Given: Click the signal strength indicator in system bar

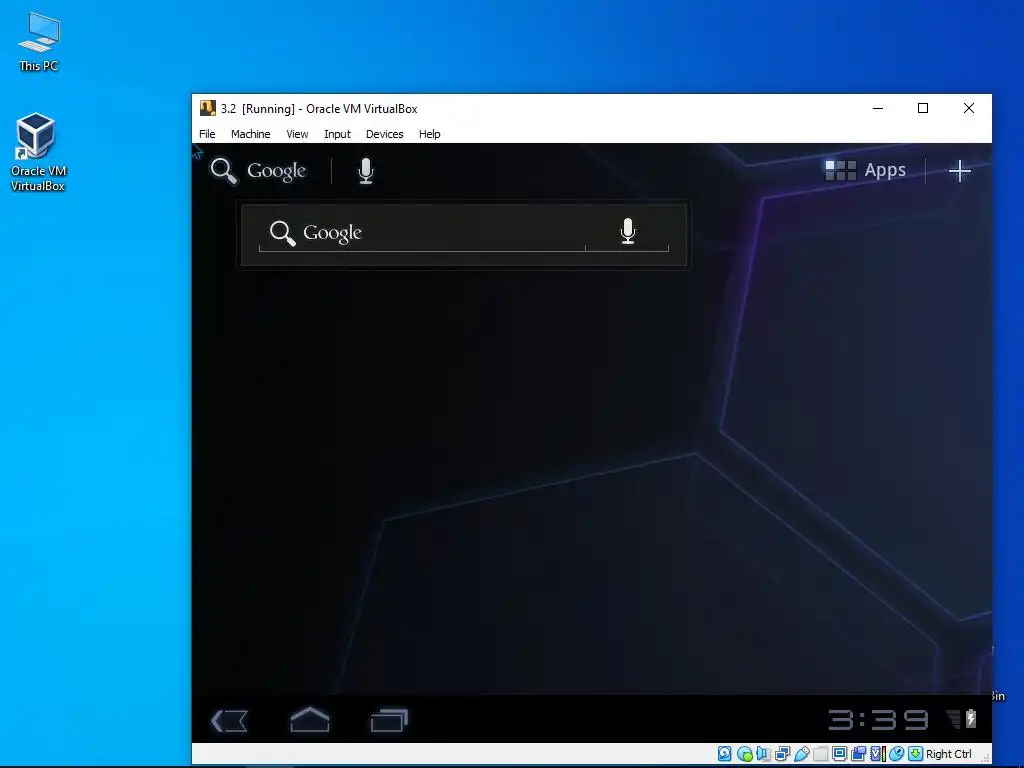Looking at the screenshot, I should coord(954,719).
